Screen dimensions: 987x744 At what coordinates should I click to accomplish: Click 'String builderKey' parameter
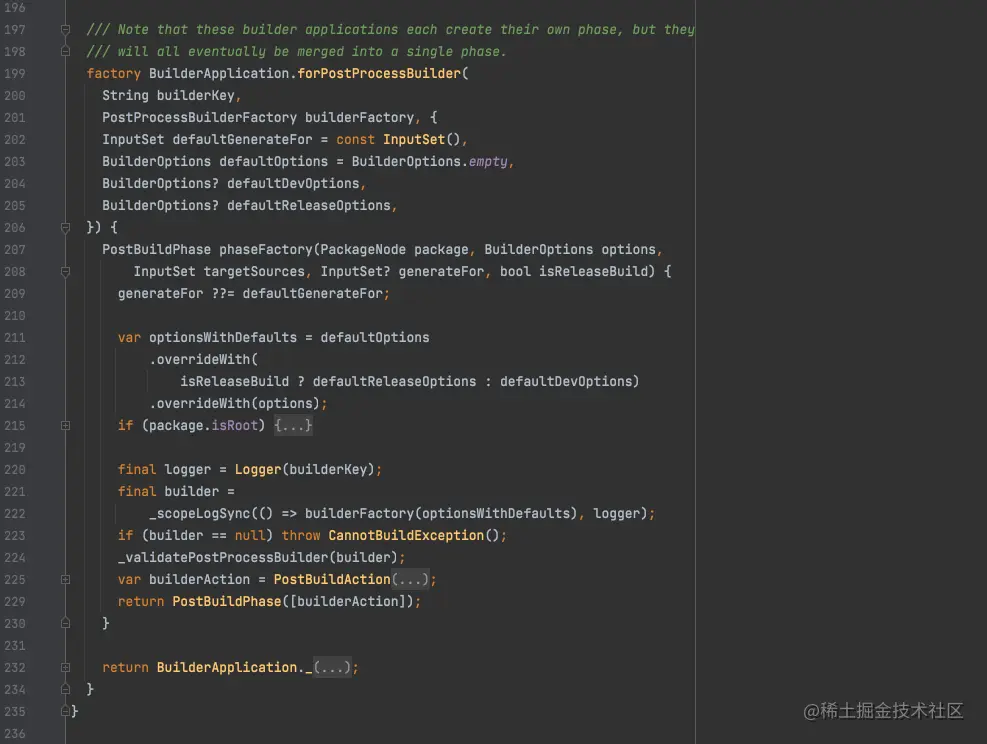click(168, 96)
